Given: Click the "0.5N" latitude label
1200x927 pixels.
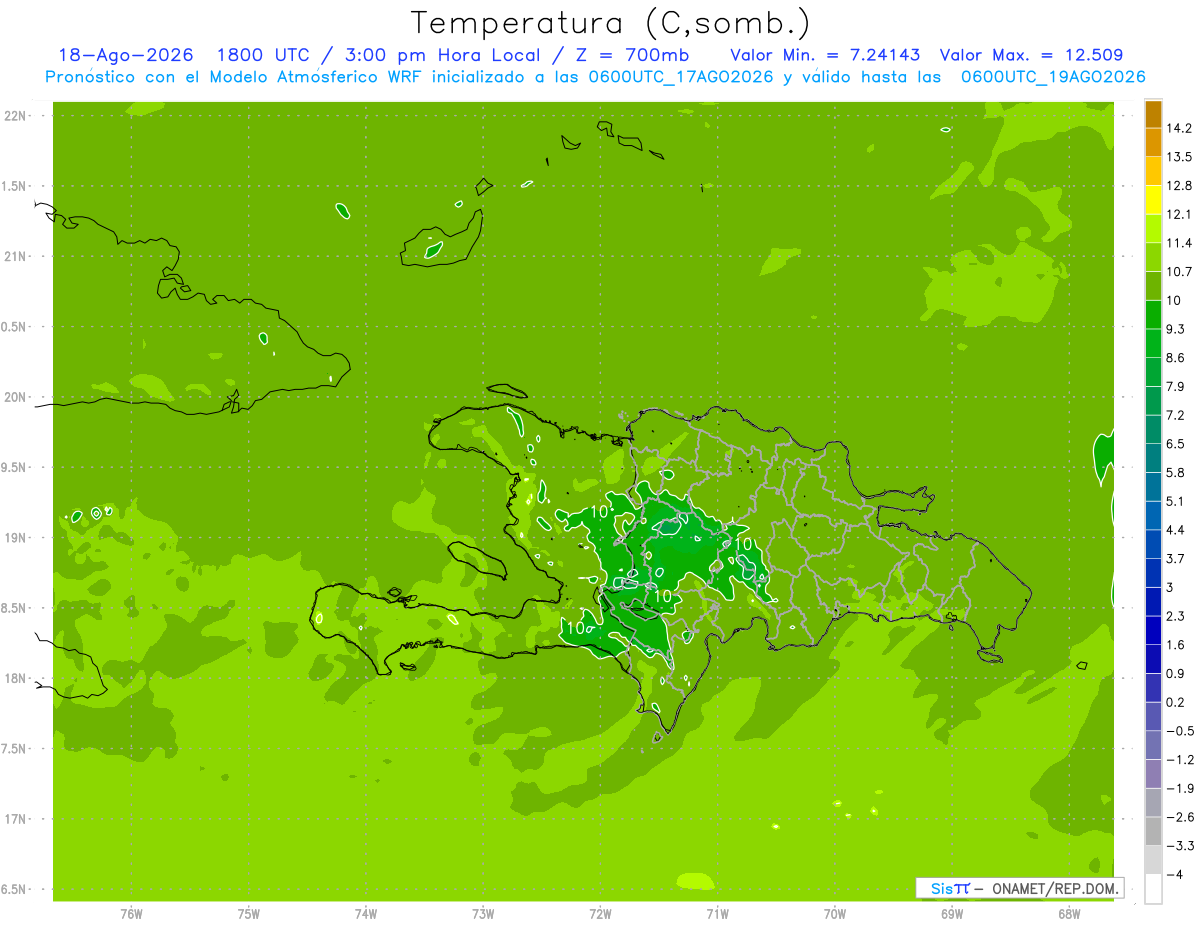Looking at the screenshot, I should (15, 327).
